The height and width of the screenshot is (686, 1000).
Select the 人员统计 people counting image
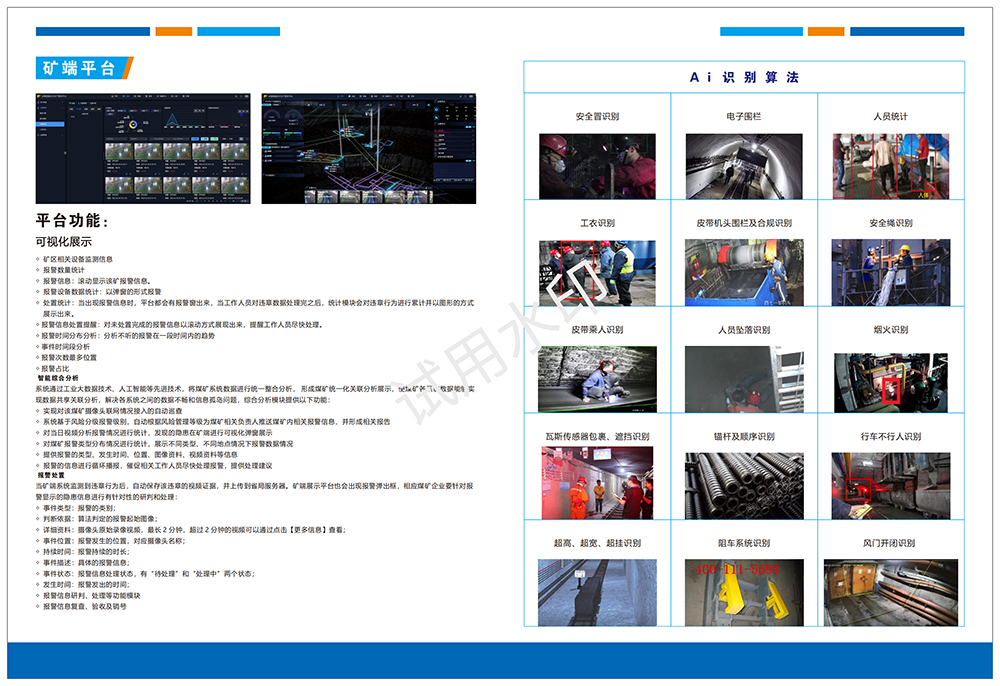pyautogui.click(x=890, y=166)
